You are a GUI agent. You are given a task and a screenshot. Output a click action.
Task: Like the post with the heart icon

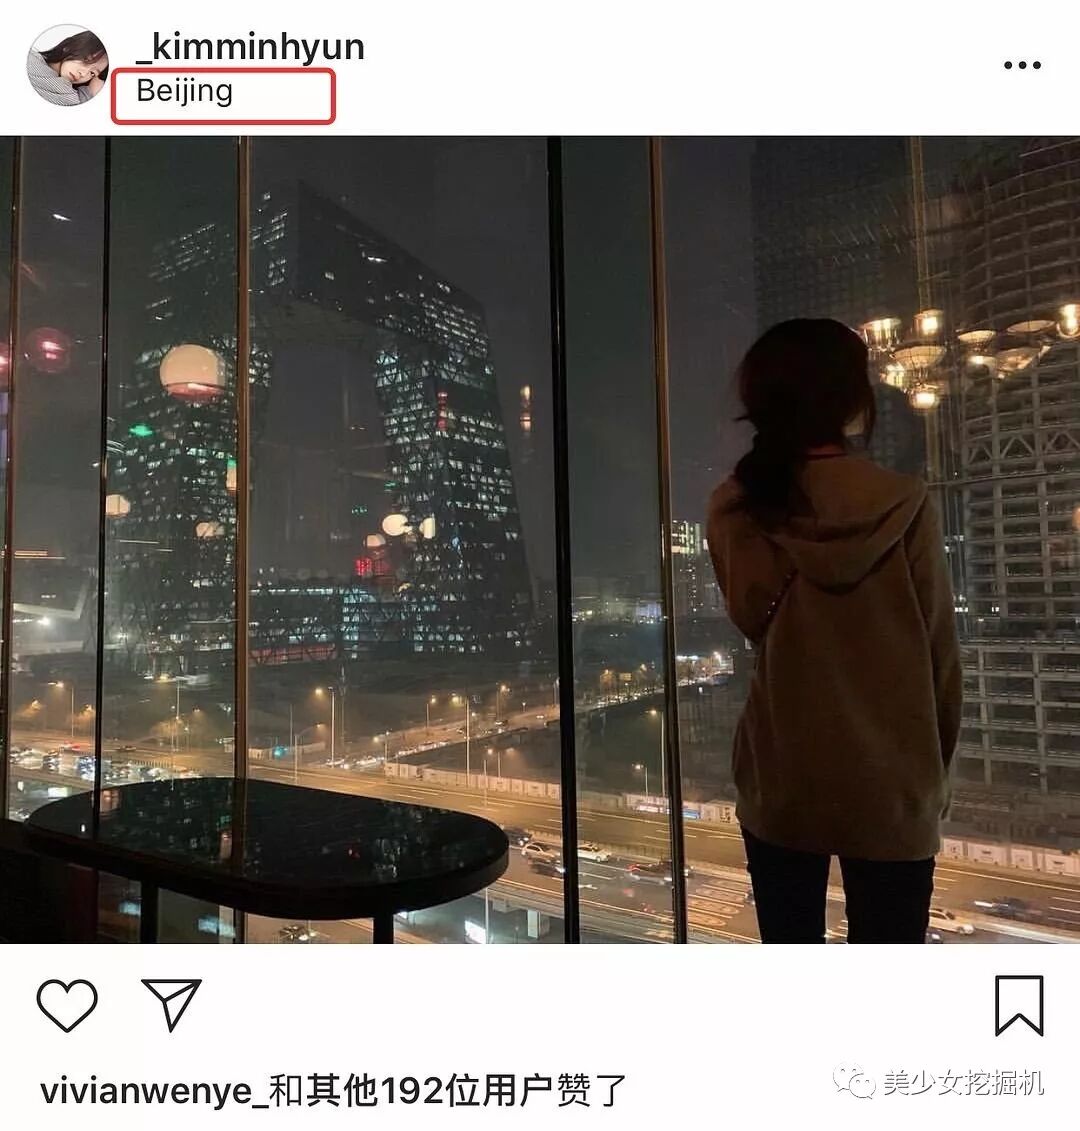click(66, 1005)
